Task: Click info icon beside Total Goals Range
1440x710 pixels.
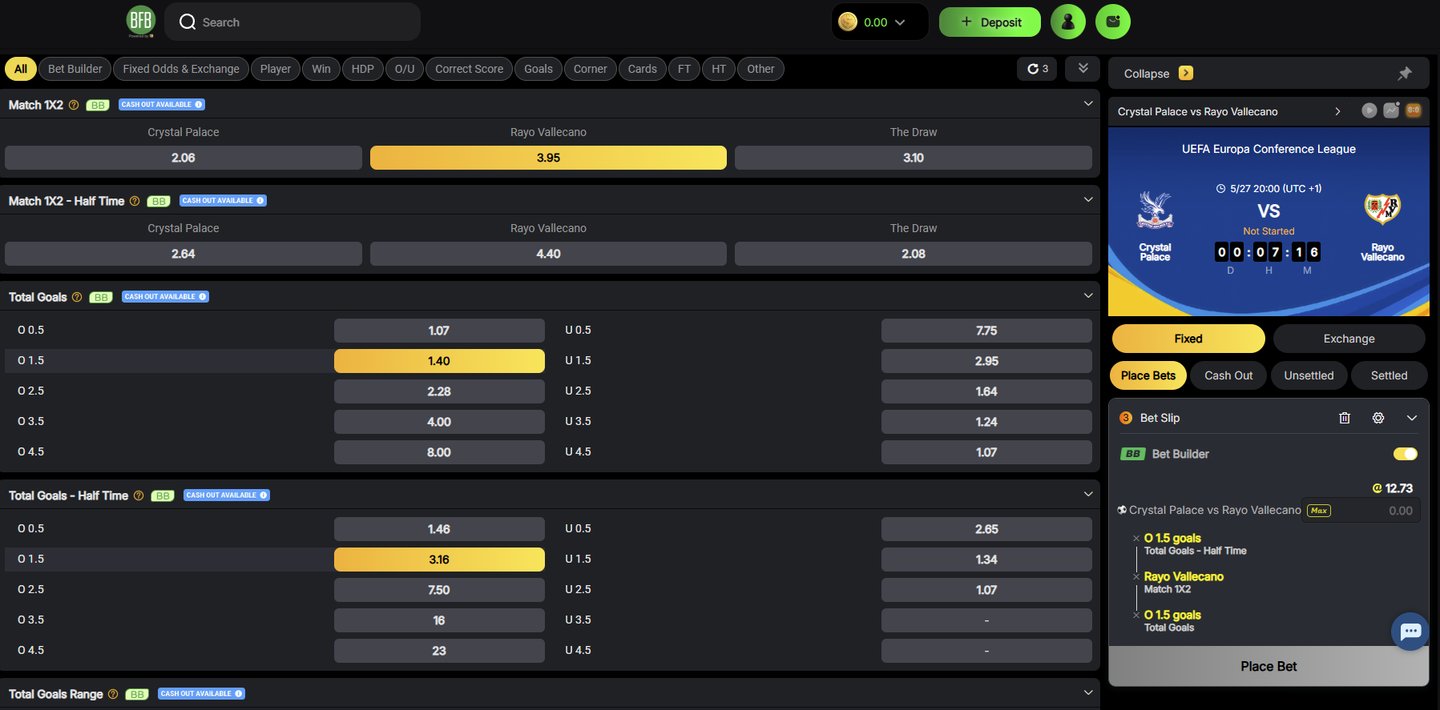Action: 113,694
